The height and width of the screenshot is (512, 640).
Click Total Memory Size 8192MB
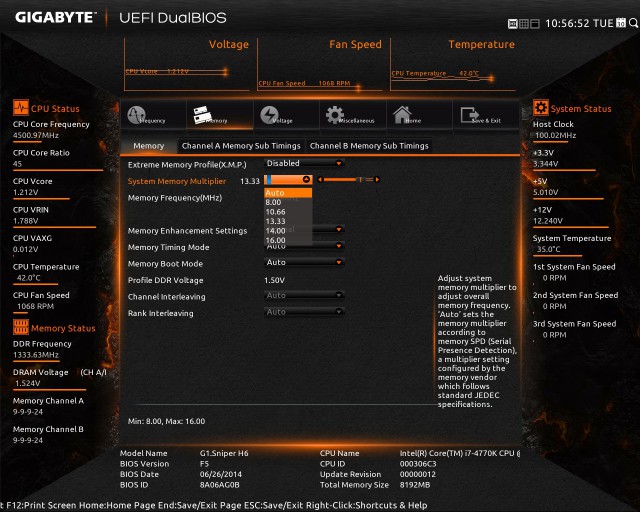[x=415, y=485]
